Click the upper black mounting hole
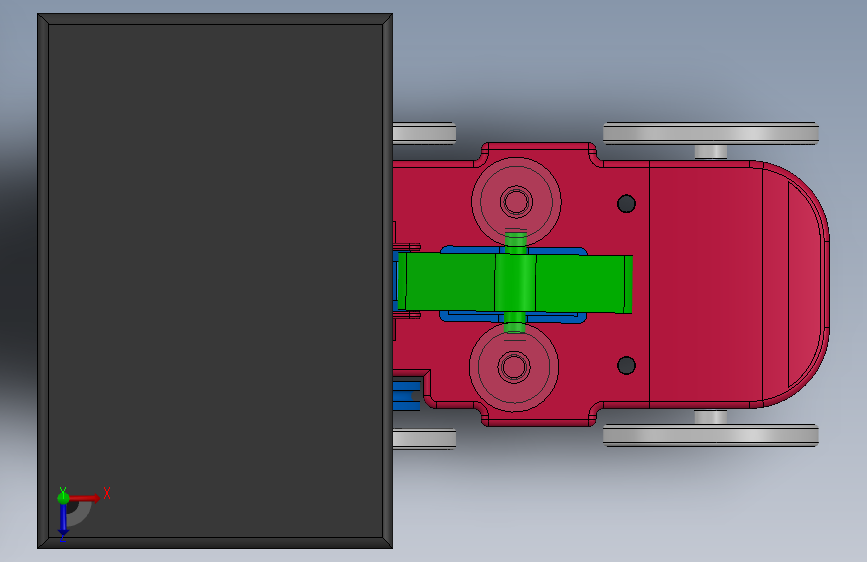The width and height of the screenshot is (867, 562). click(626, 204)
